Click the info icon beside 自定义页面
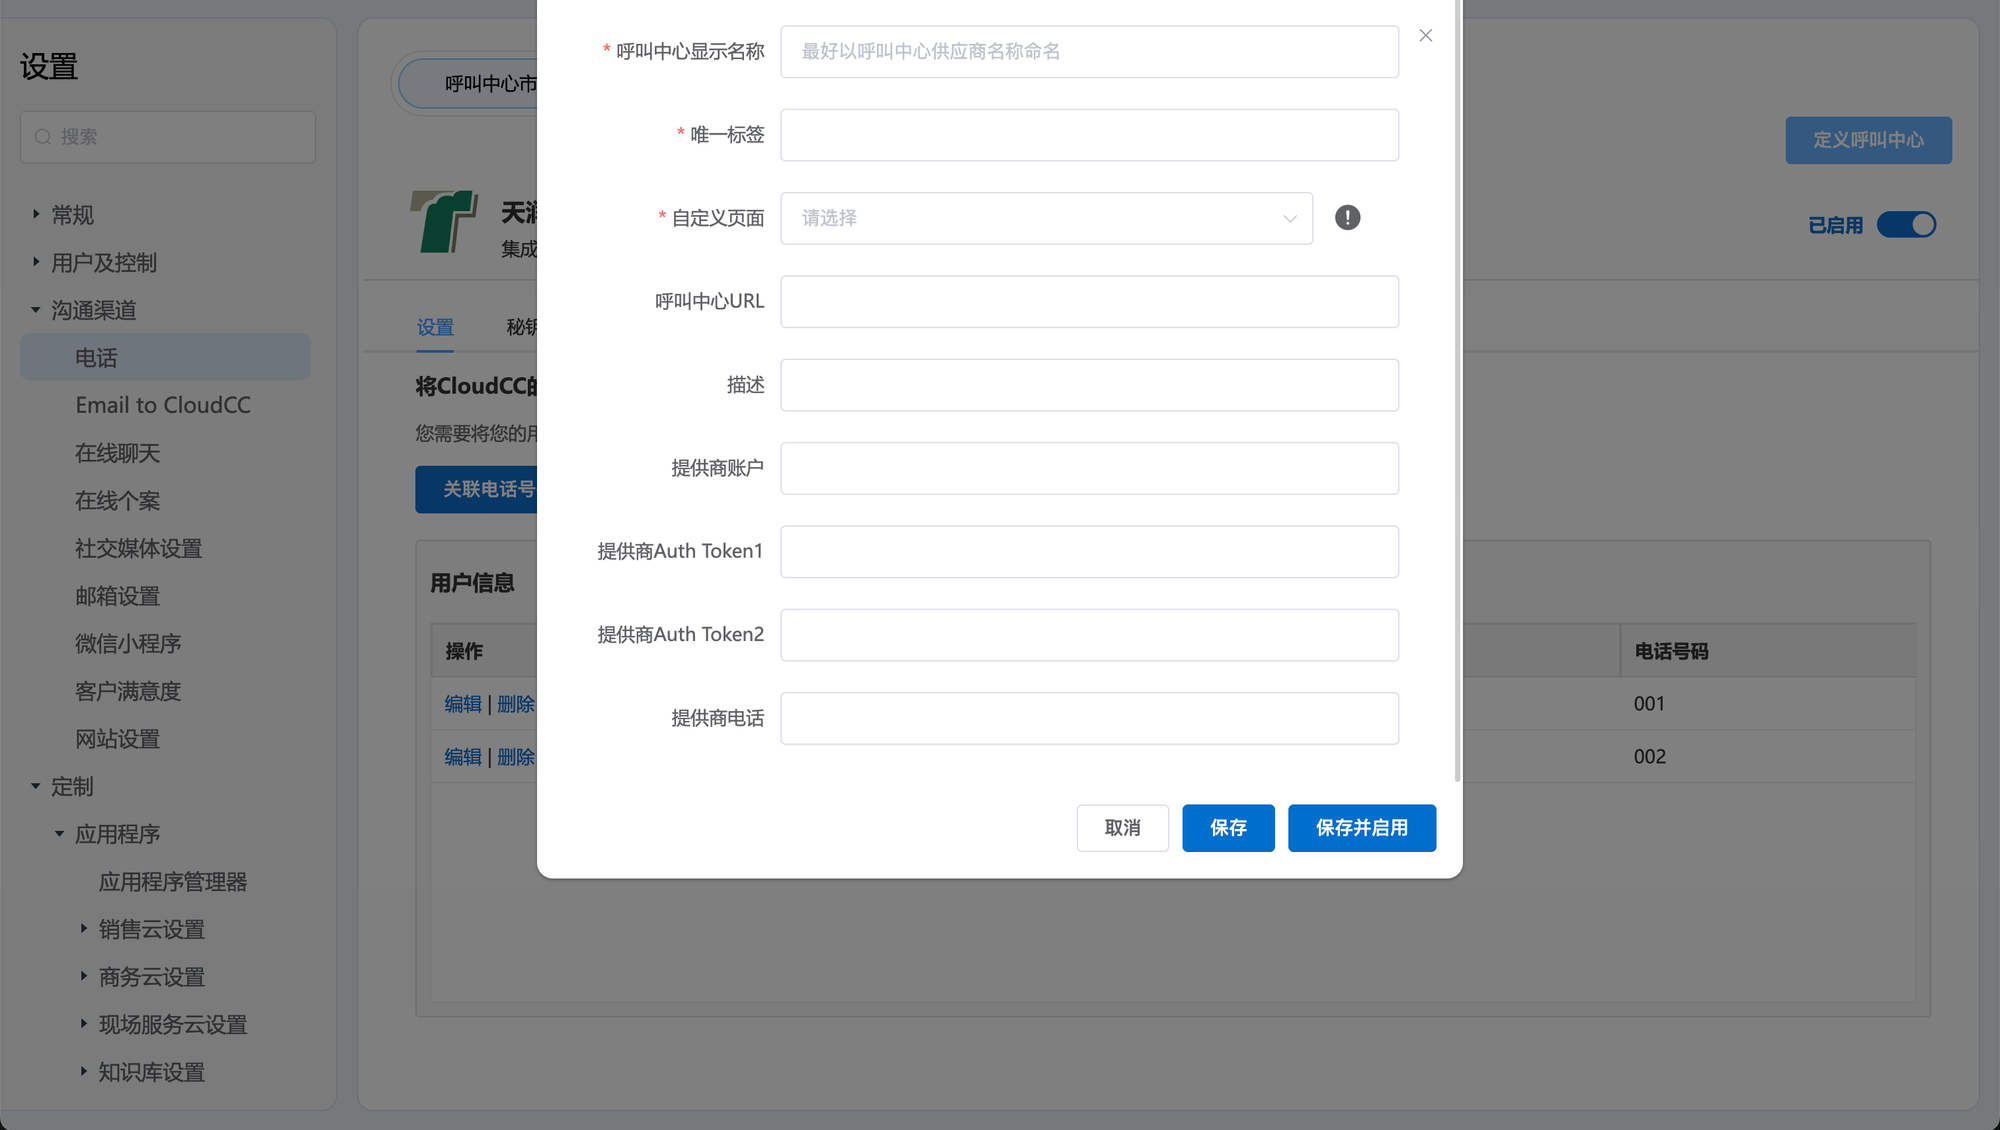The height and width of the screenshot is (1130, 2000). 1347,218
